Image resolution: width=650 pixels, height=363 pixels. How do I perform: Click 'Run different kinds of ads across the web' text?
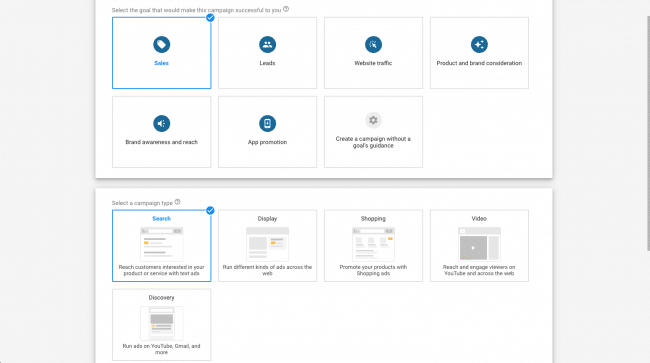[267, 270]
